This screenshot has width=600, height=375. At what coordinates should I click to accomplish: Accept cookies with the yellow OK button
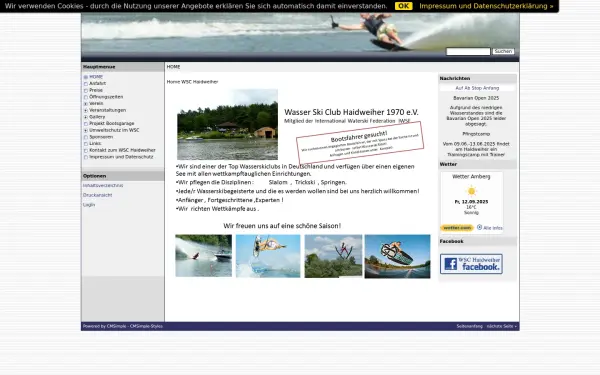tap(403, 6)
